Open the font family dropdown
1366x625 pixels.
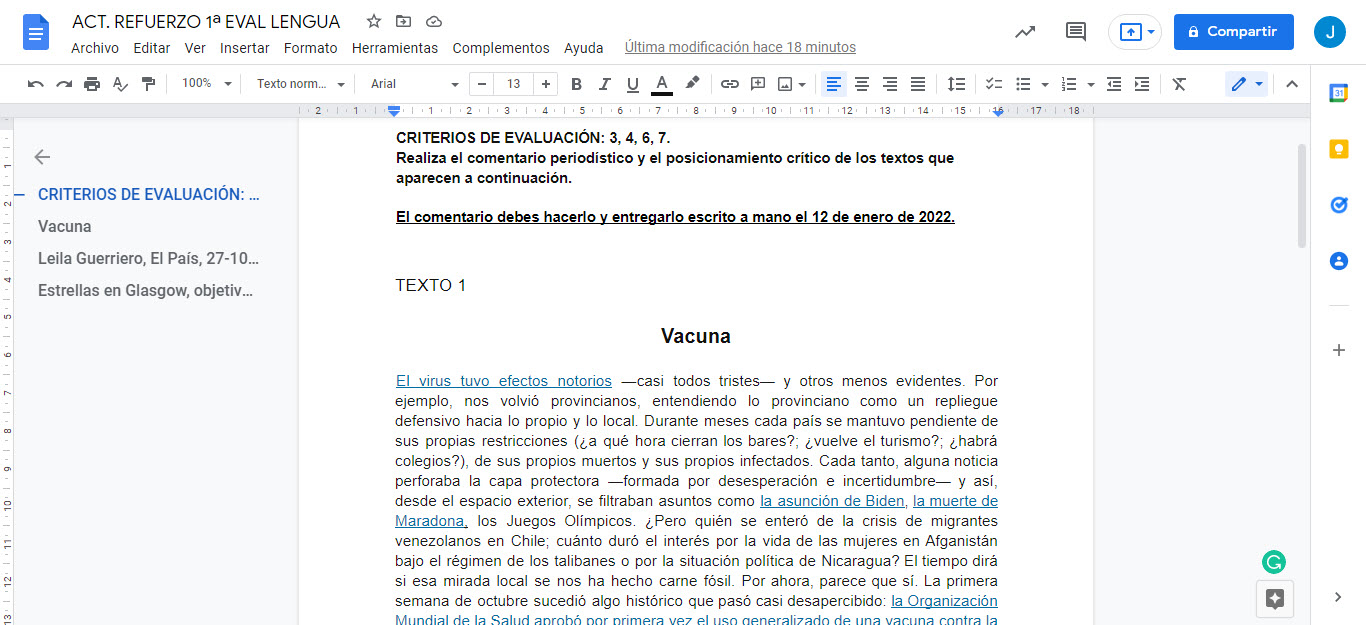[x=410, y=84]
